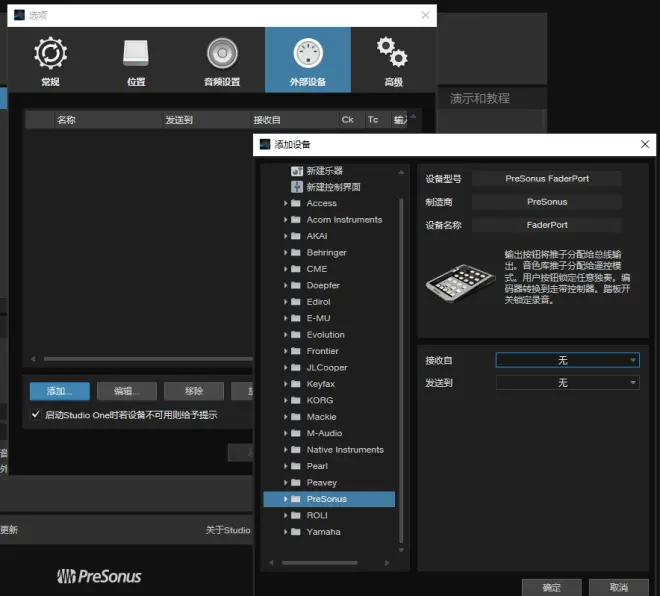The image size is (660, 596).
Task: Click the 发送到 column header
Action: point(207,120)
